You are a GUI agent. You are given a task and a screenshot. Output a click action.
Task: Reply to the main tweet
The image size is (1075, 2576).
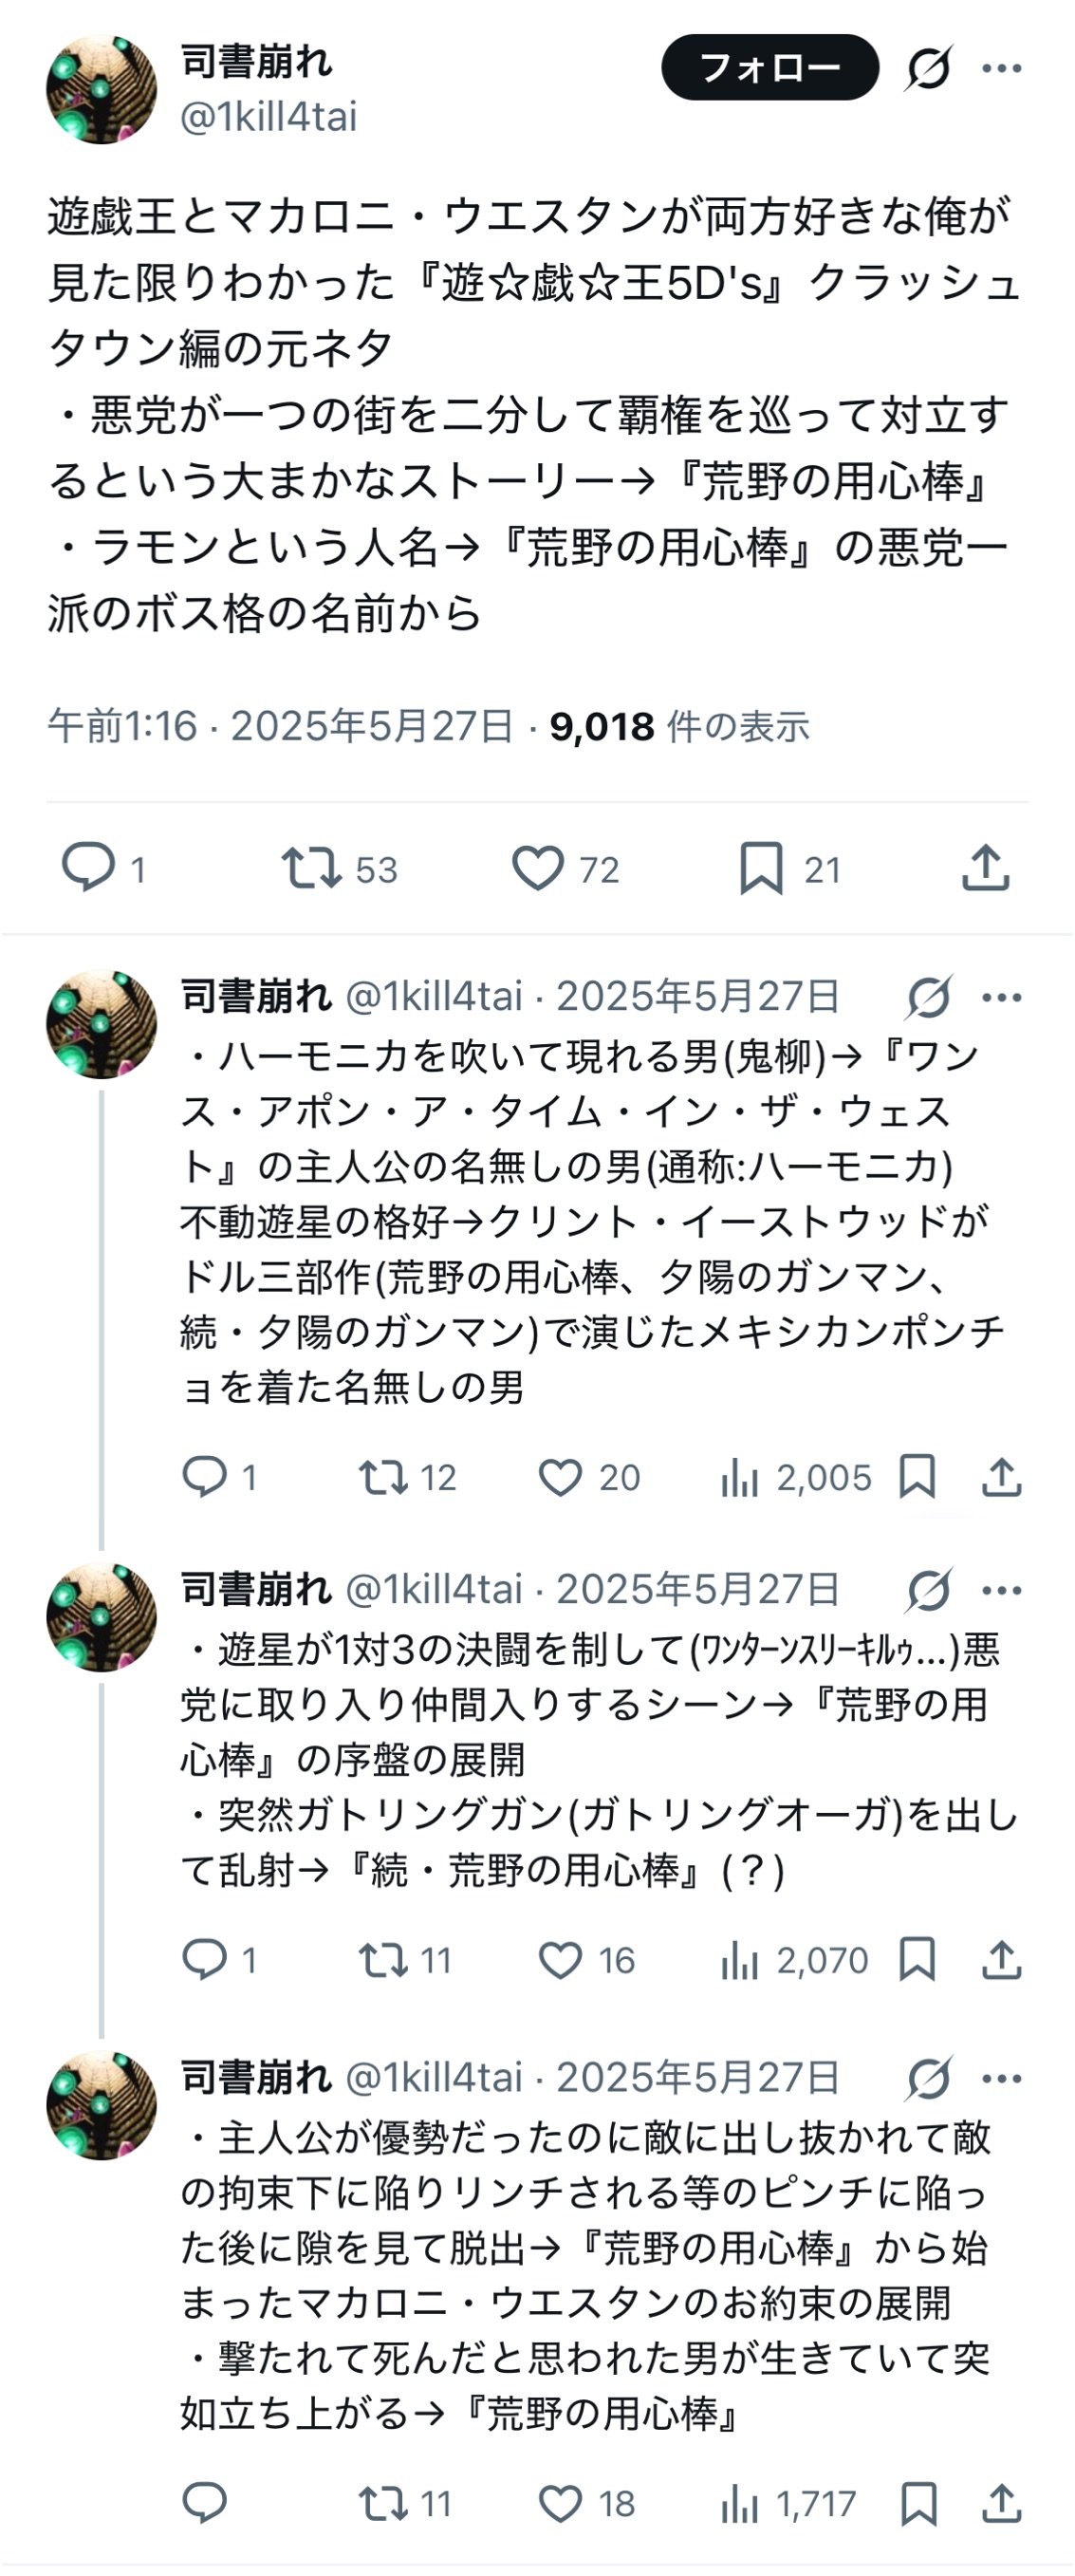coord(88,867)
